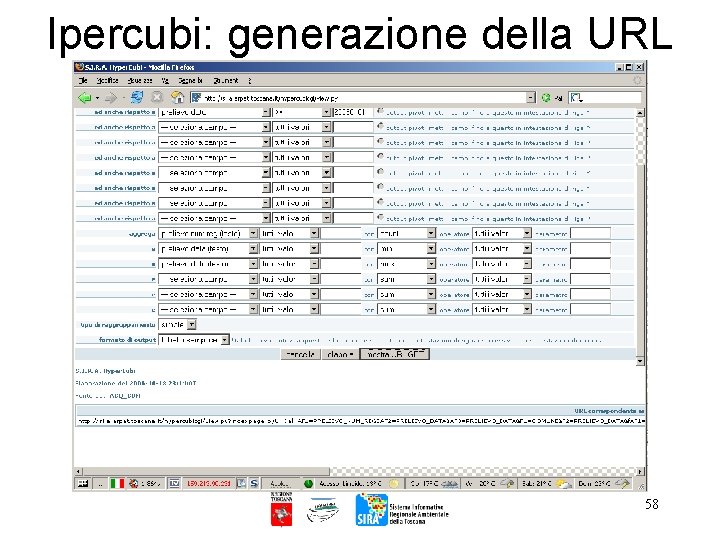This screenshot has height=540, width=720.
Task: Open the >= comparison operator dropdown
Action: 302,112
